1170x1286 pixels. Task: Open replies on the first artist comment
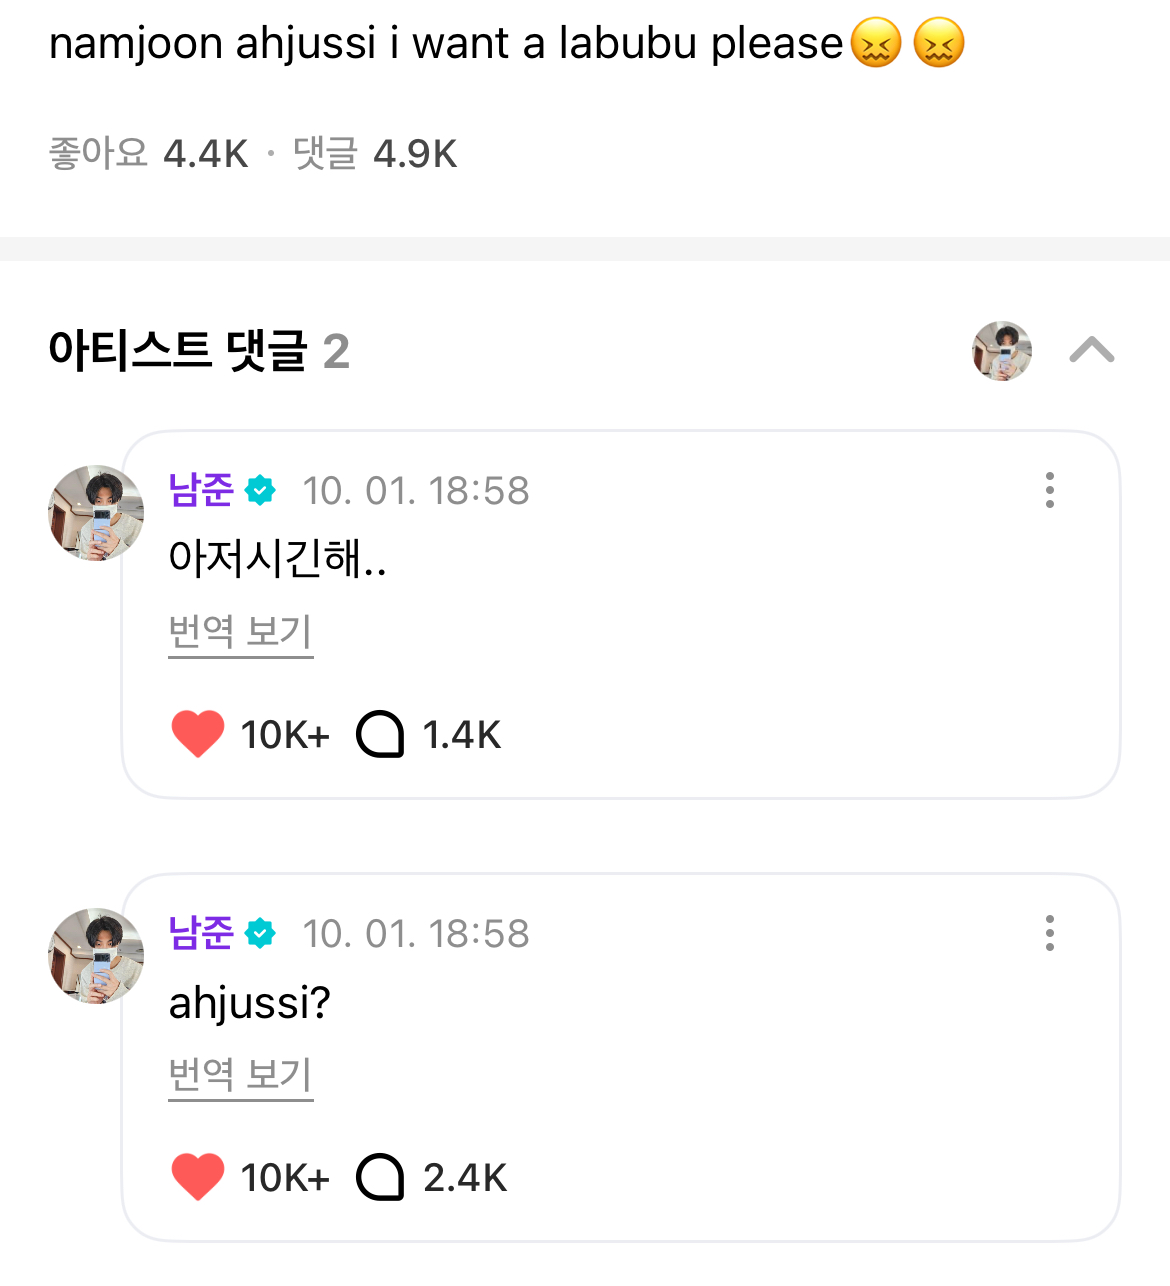coord(381,734)
